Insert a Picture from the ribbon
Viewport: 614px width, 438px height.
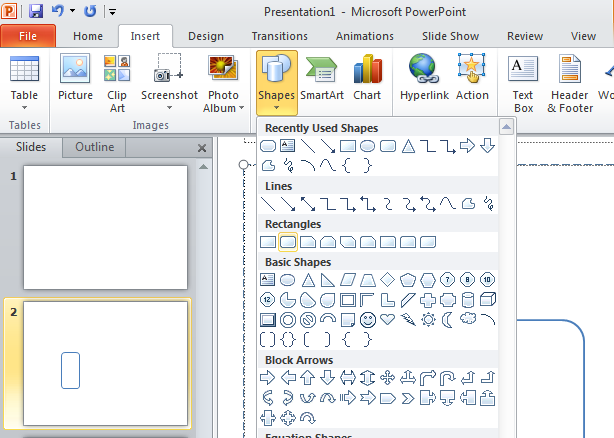pos(75,78)
